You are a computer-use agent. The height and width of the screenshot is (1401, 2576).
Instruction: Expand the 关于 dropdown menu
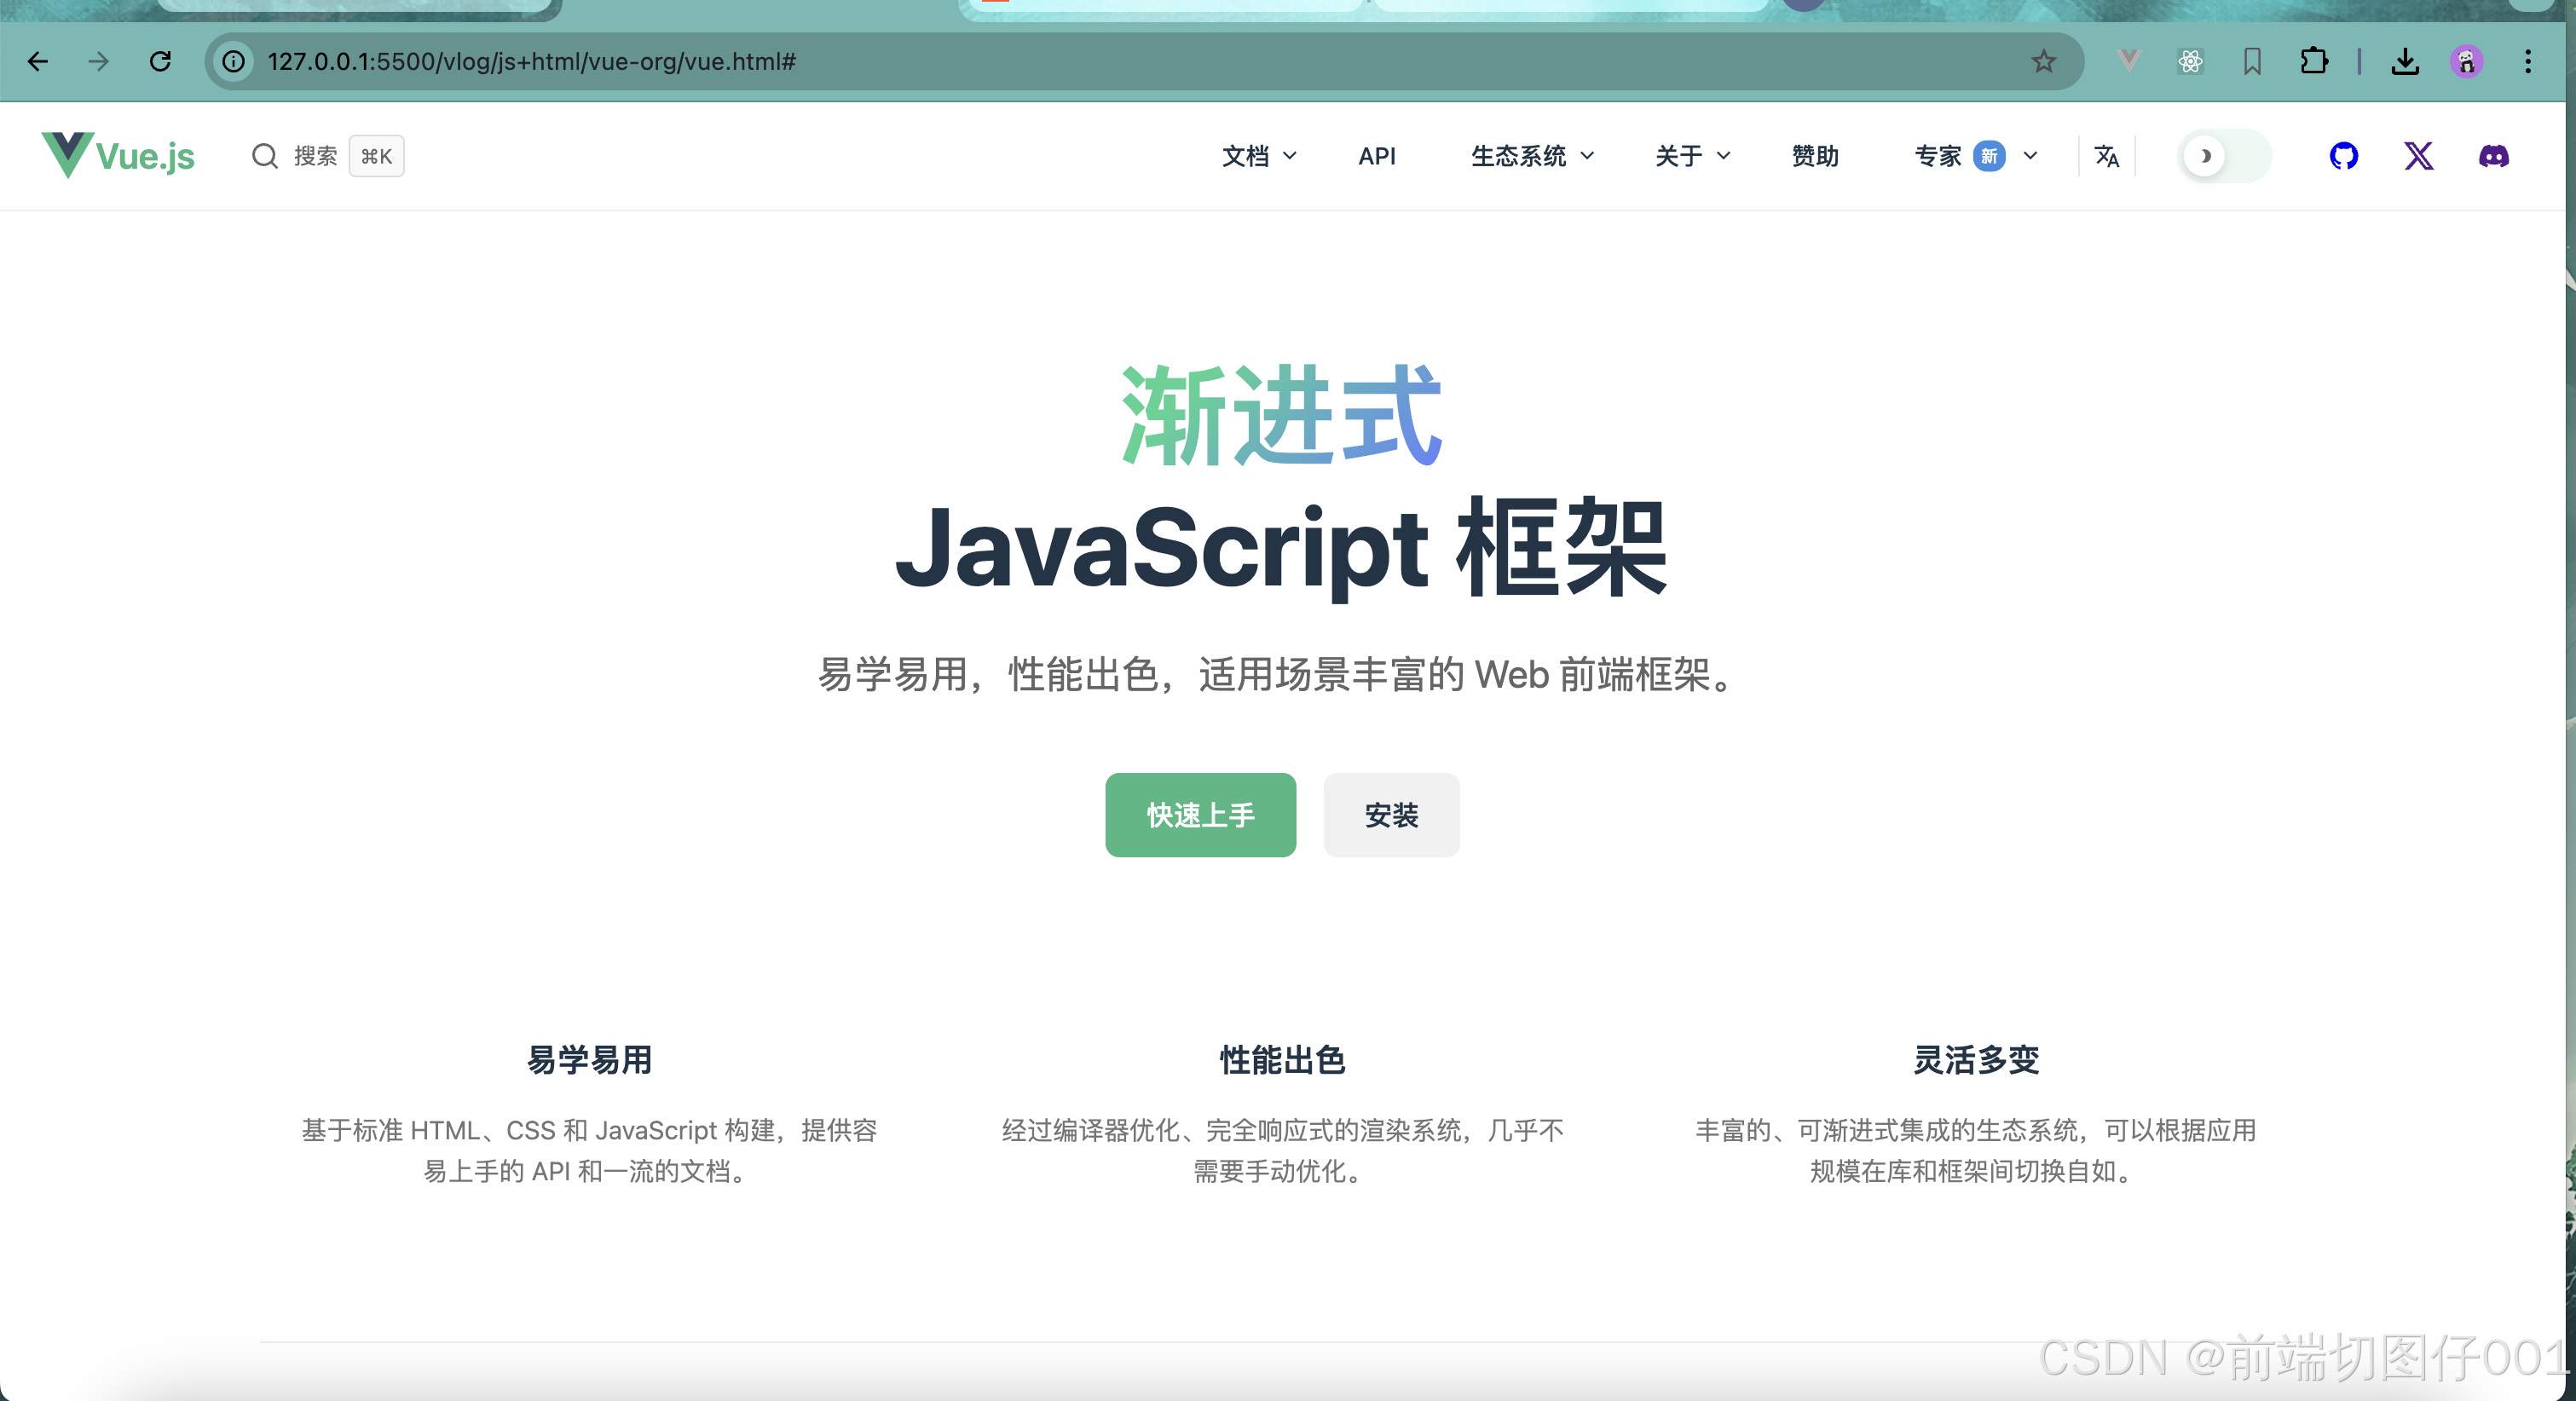point(1691,156)
